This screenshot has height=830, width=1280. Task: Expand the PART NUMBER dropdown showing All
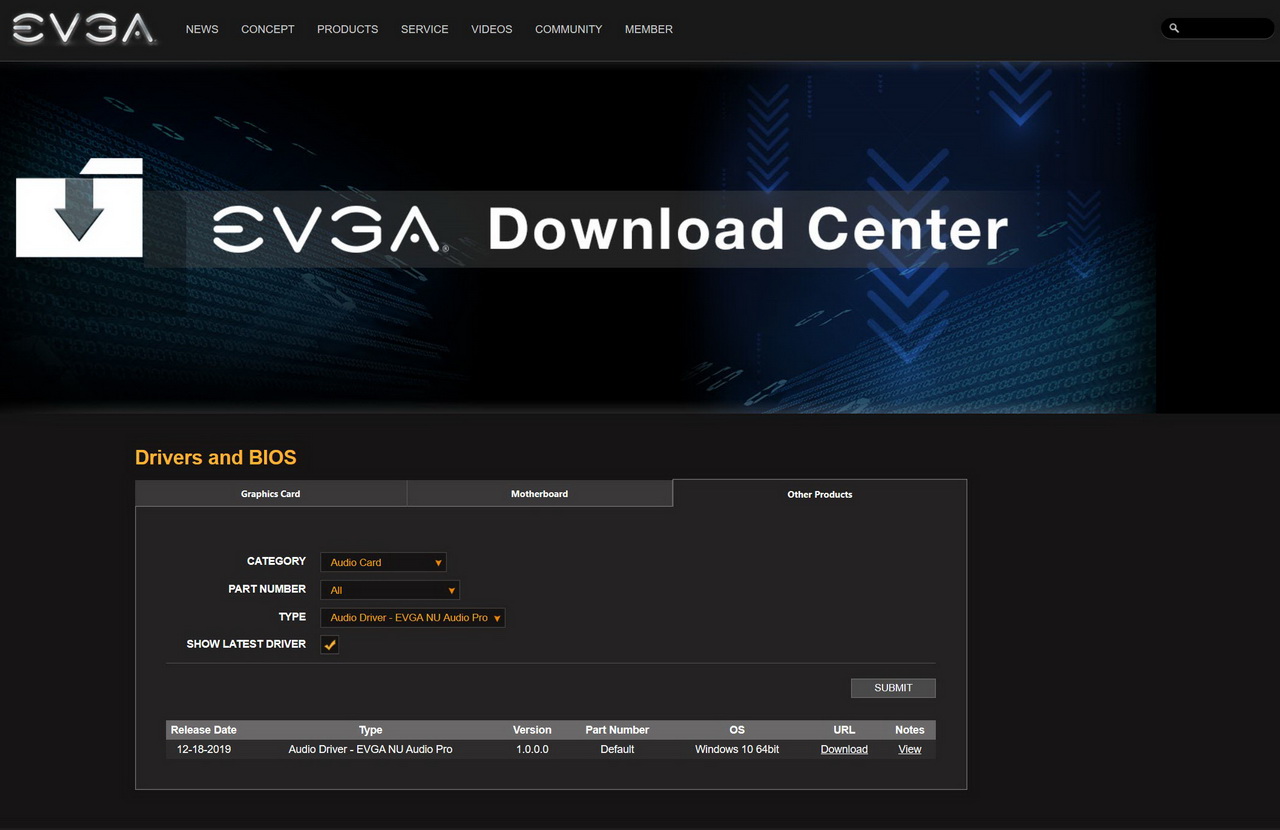pyautogui.click(x=390, y=590)
